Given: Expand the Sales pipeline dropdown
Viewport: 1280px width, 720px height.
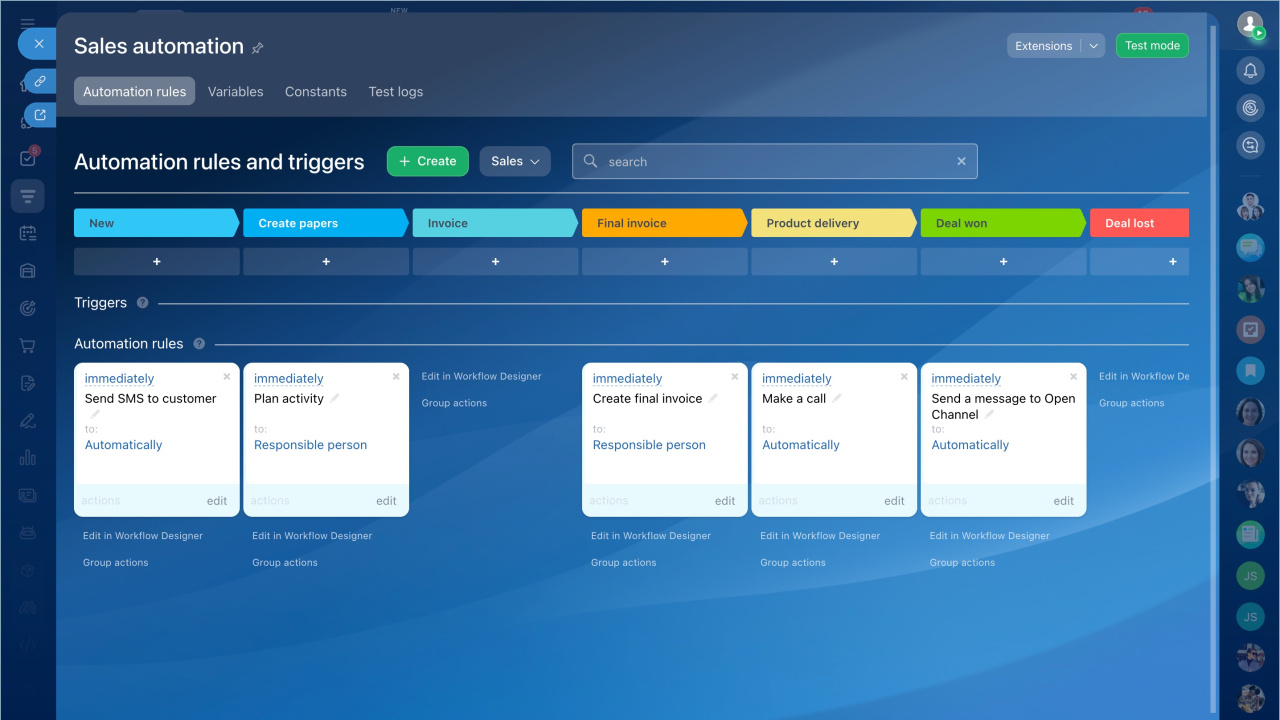Looking at the screenshot, I should [515, 162].
